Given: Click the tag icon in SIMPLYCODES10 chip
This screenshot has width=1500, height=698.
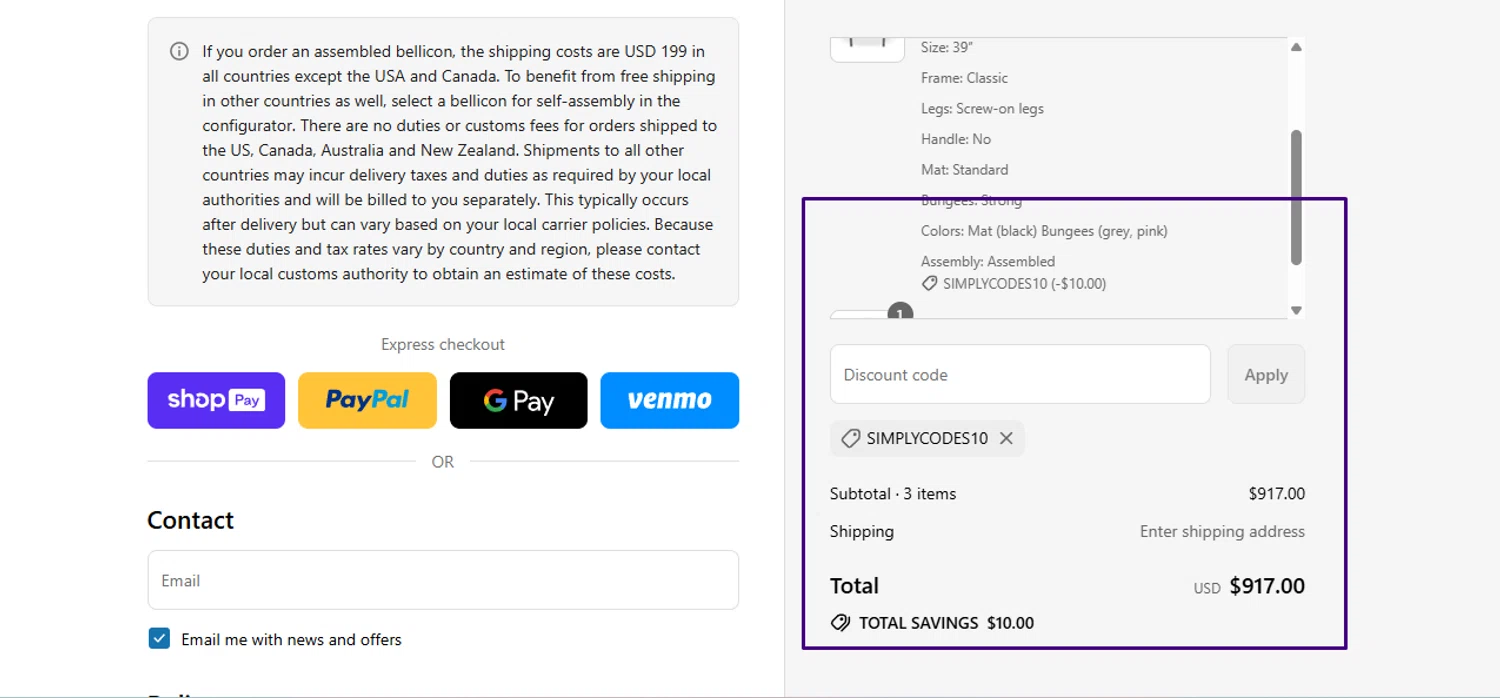Looking at the screenshot, I should point(850,438).
